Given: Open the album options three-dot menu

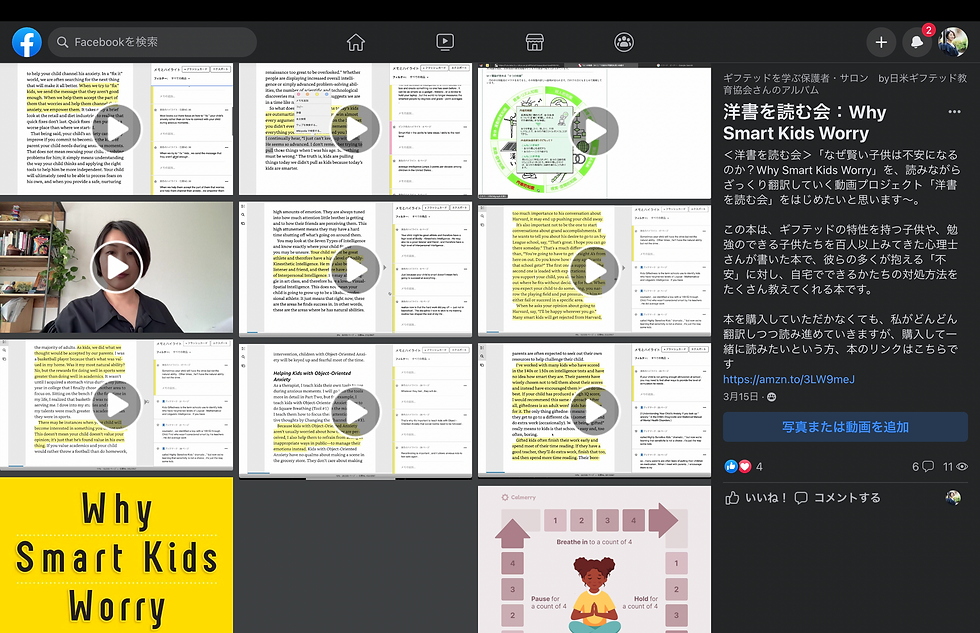Looking at the screenshot, I should (954, 112).
